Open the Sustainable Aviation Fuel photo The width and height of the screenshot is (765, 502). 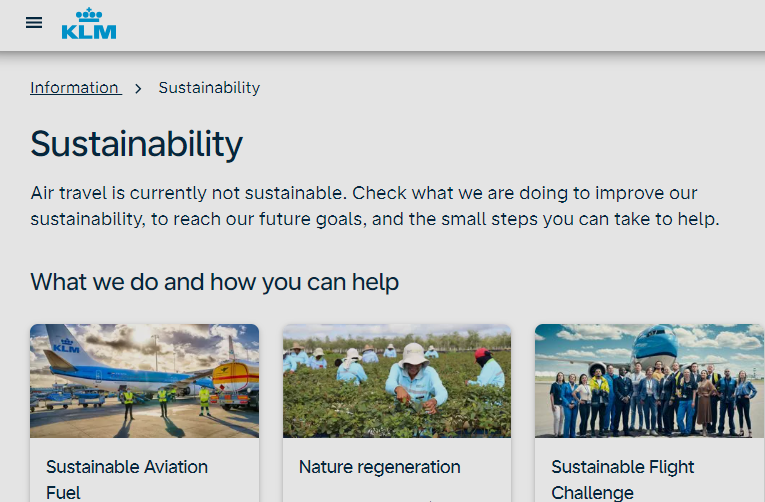point(144,380)
